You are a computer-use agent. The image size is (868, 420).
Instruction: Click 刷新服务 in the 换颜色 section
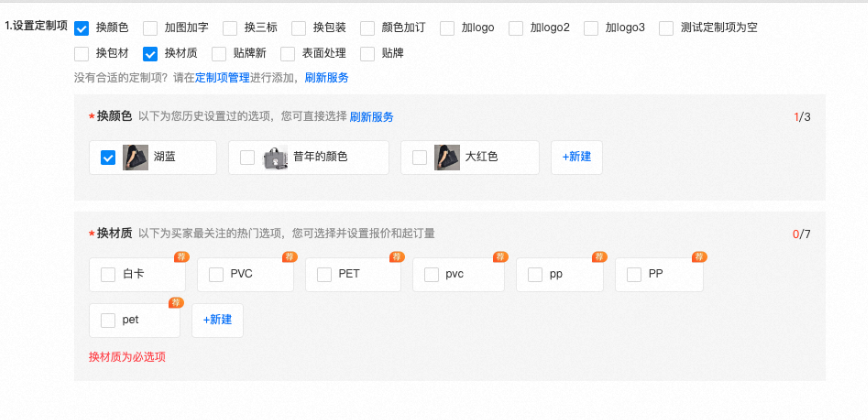tap(371, 117)
